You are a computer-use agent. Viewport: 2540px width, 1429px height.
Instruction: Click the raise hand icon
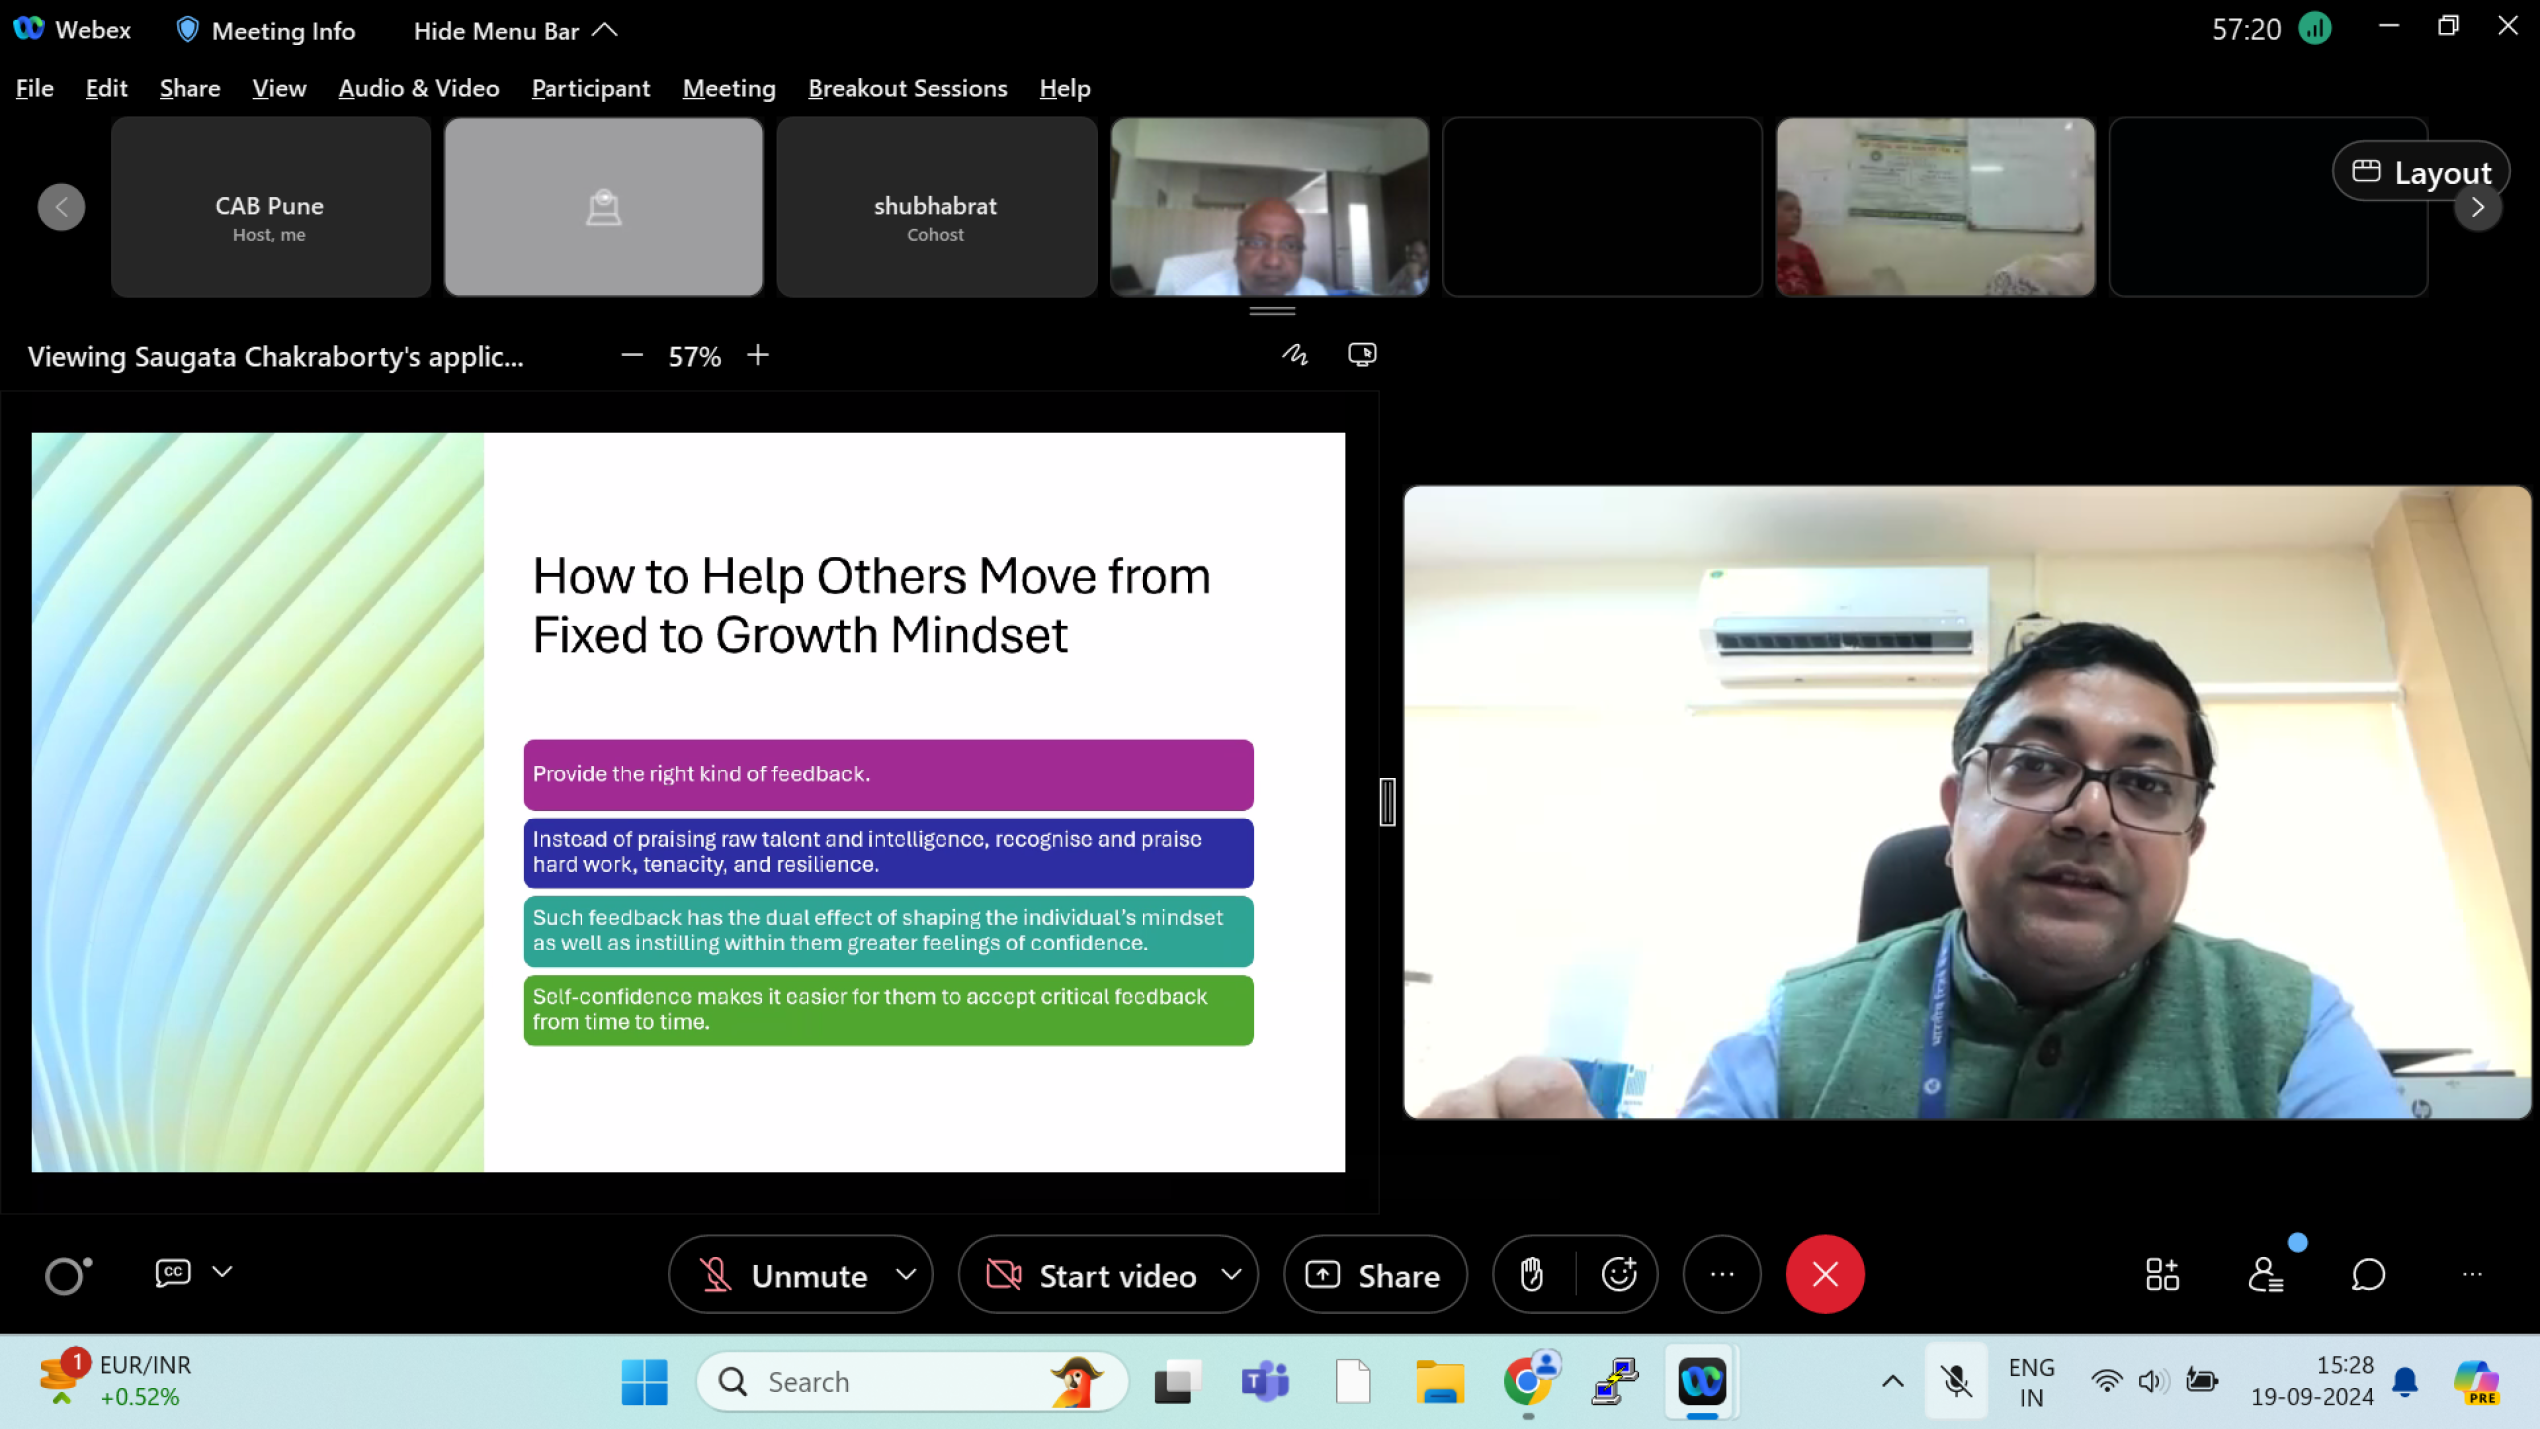[x=1532, y=1275]
